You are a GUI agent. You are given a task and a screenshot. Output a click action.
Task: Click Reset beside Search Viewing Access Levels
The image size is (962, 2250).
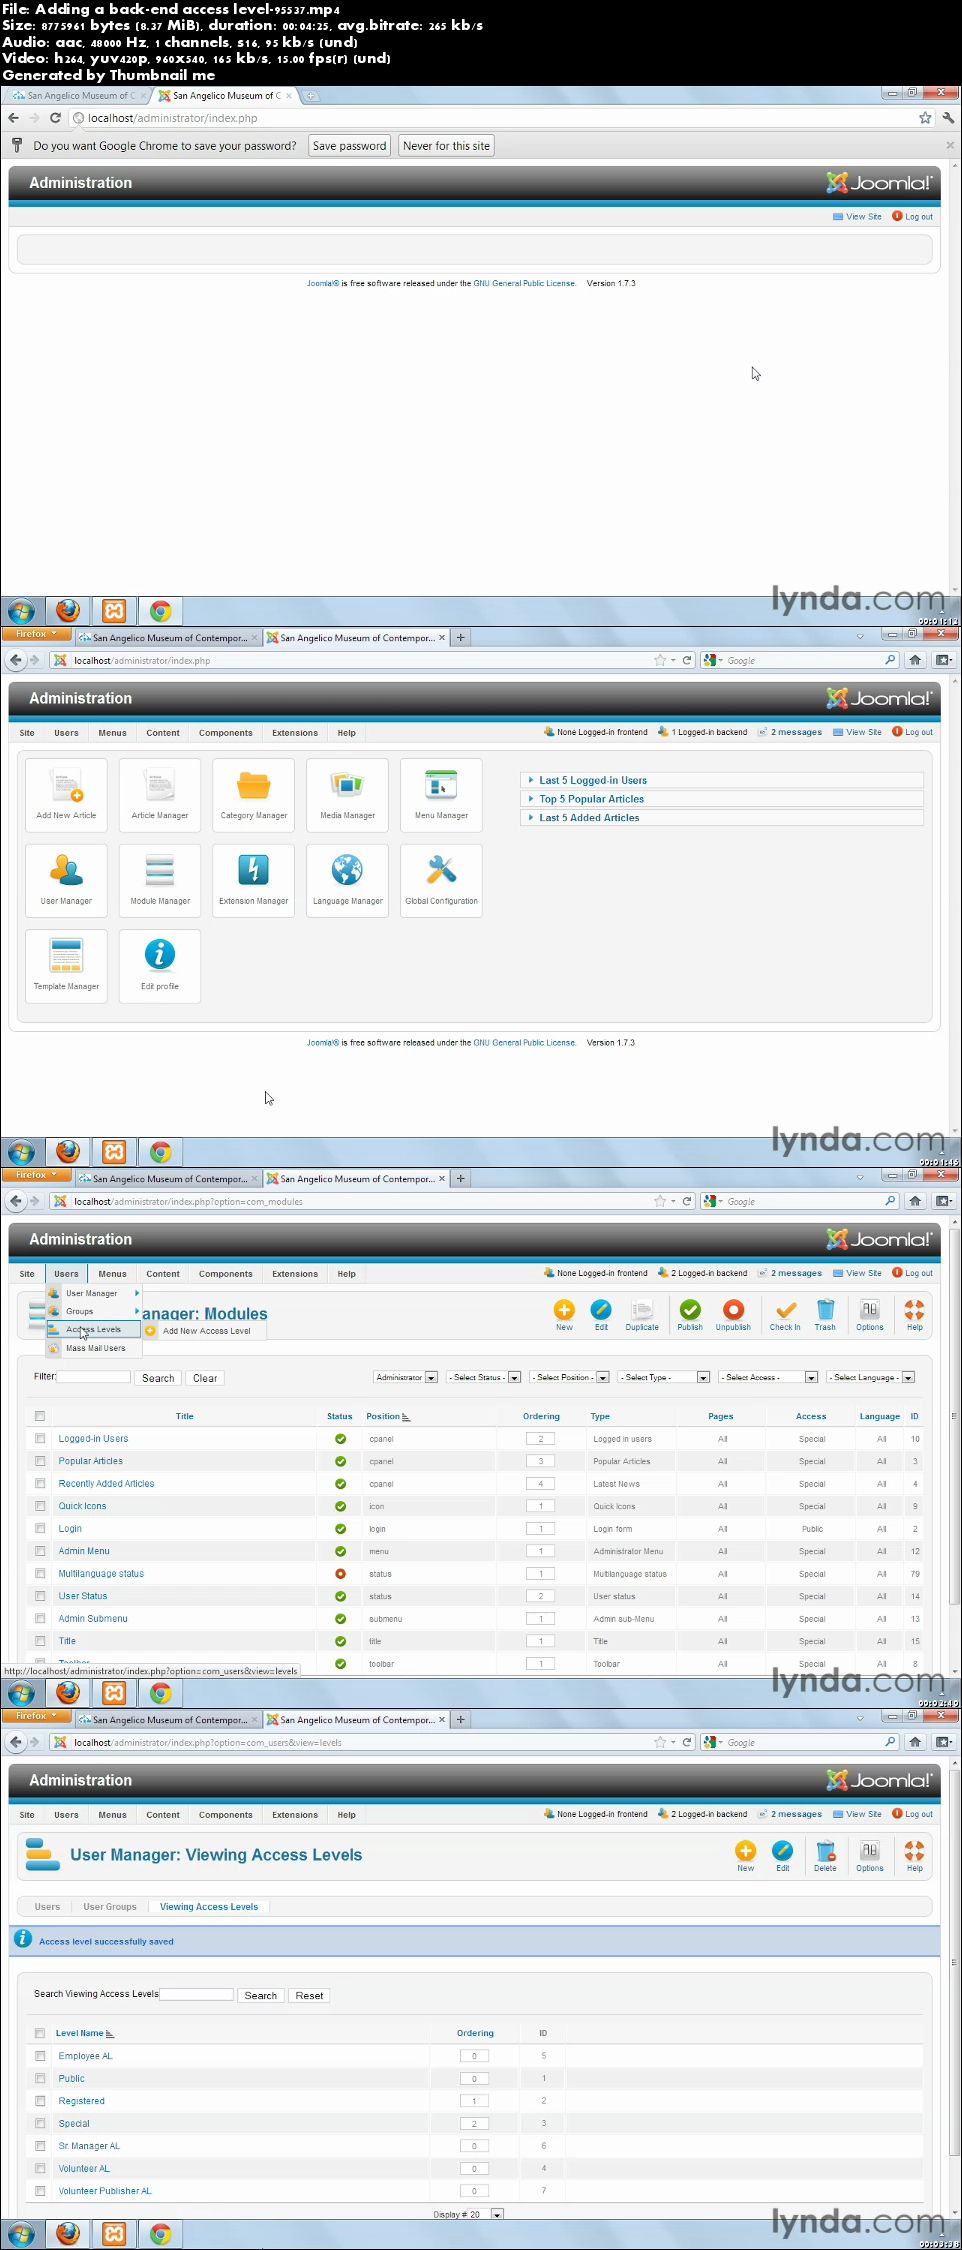point(309,1995)
